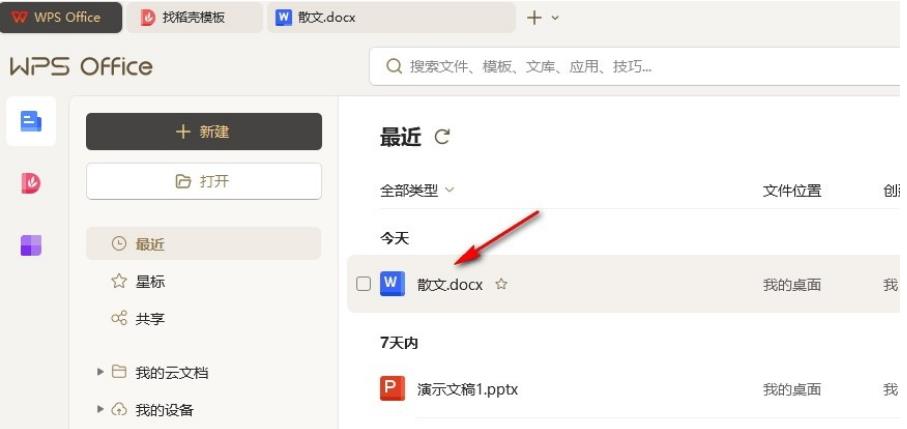Open 我的云文档 folder

[x=172, y=373]
